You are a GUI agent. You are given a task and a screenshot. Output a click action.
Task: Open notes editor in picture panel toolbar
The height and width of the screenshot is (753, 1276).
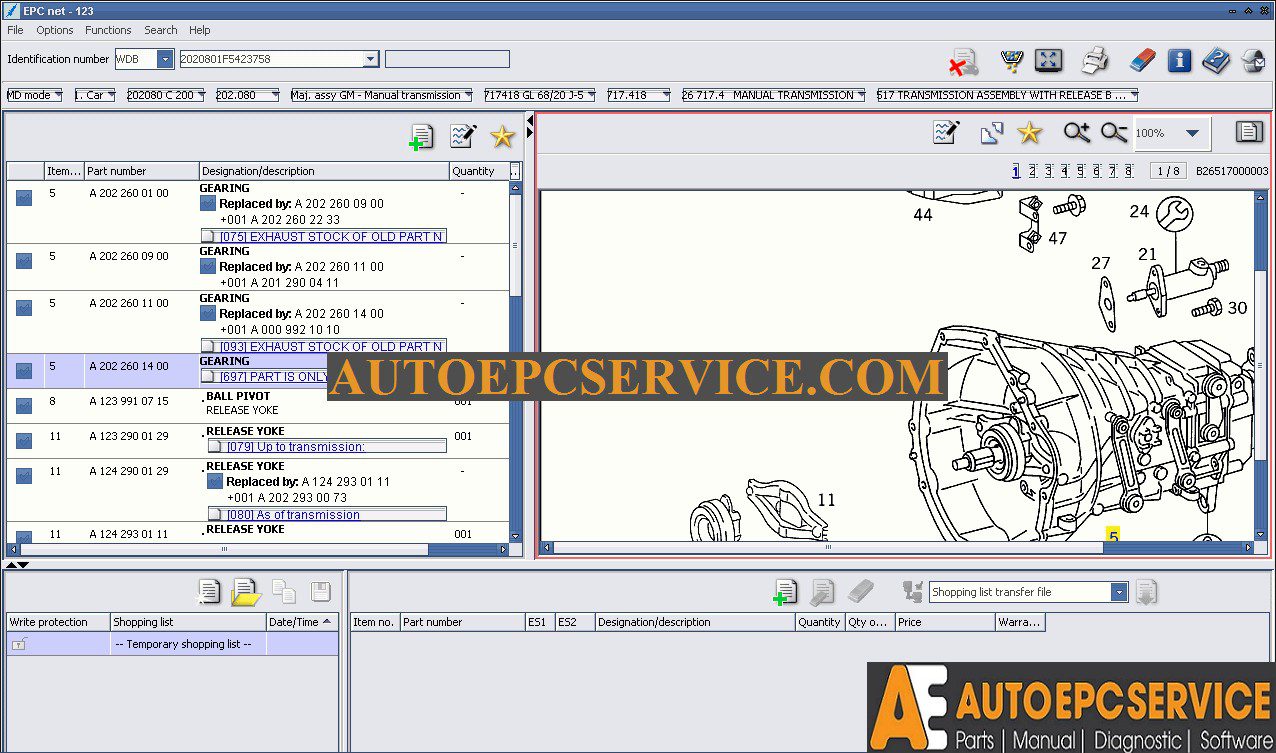(946, 132)
